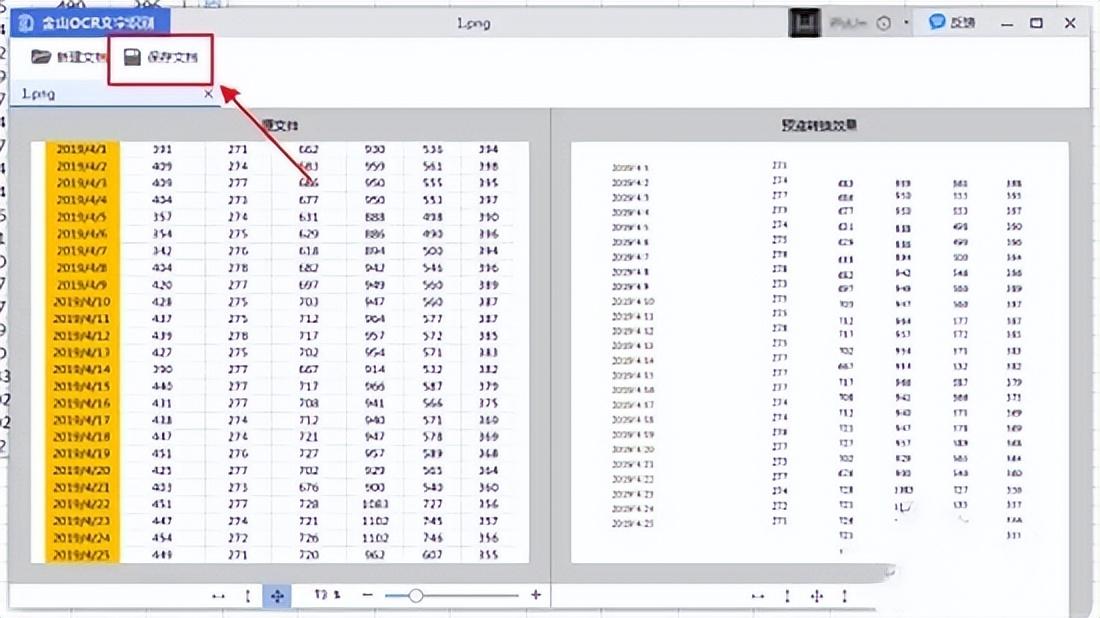Click the 1.png file name in title bar
Image resolution: width=1100 pixels, height=618 pixels.
(474, 23)
